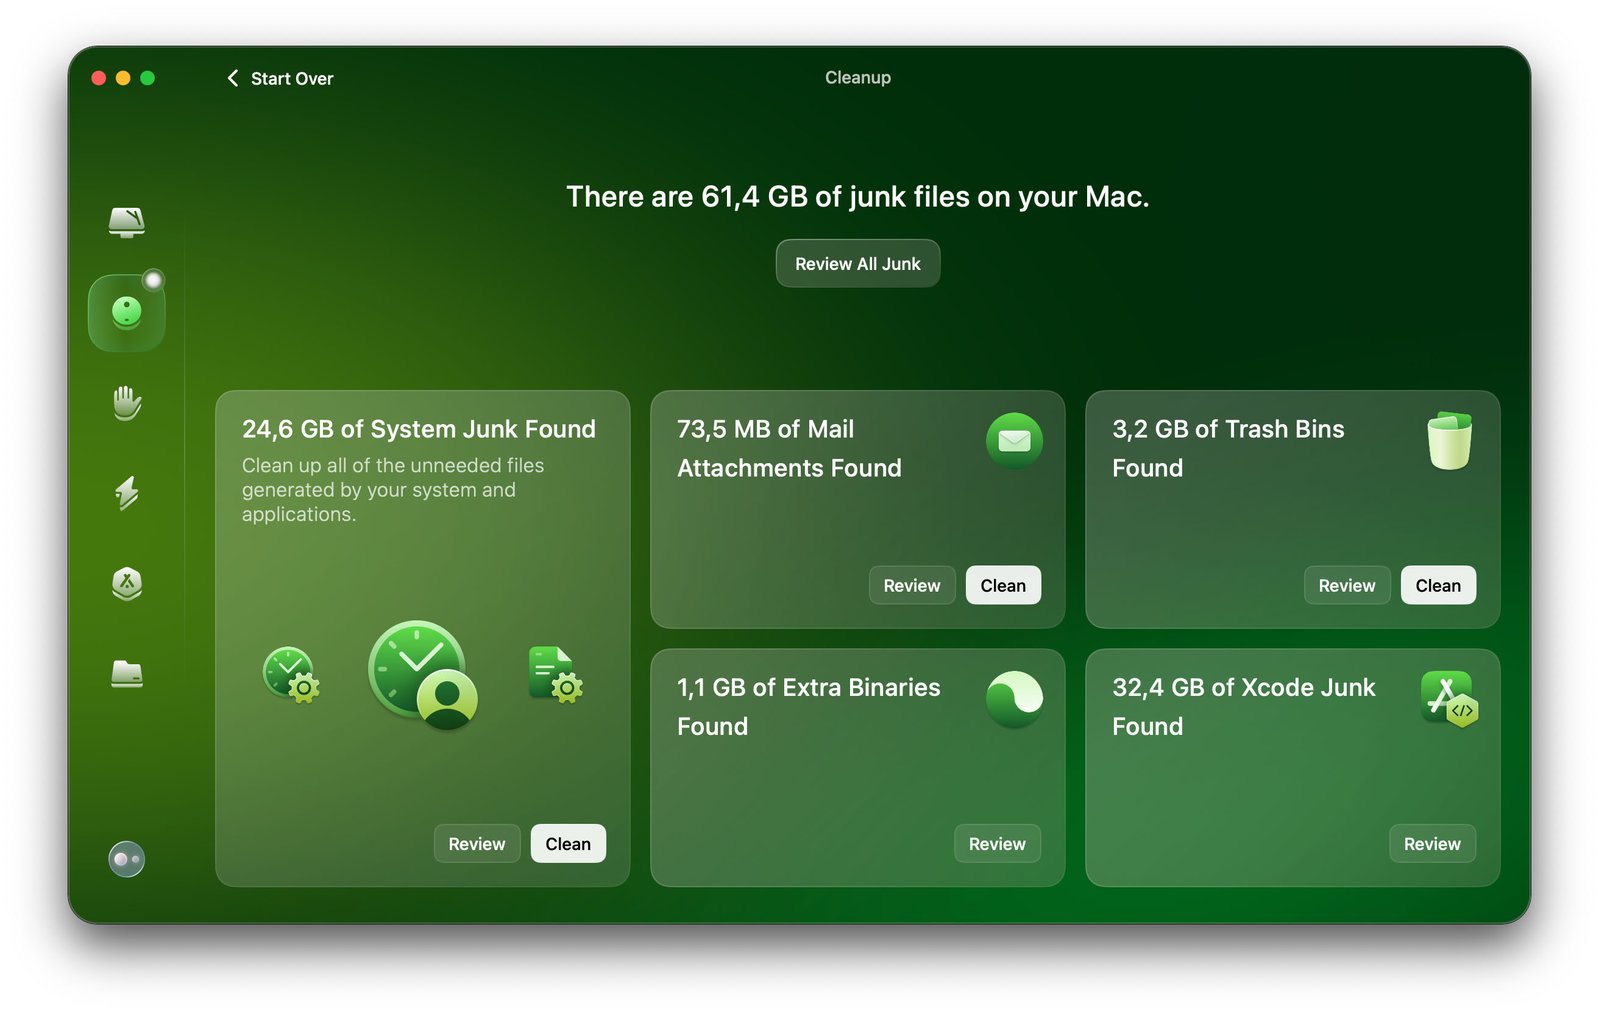Viewport: 1599px width, 1014px height.
Task: Open the assistant icon at sidebar bottom
Action: [x=127, y=859]
